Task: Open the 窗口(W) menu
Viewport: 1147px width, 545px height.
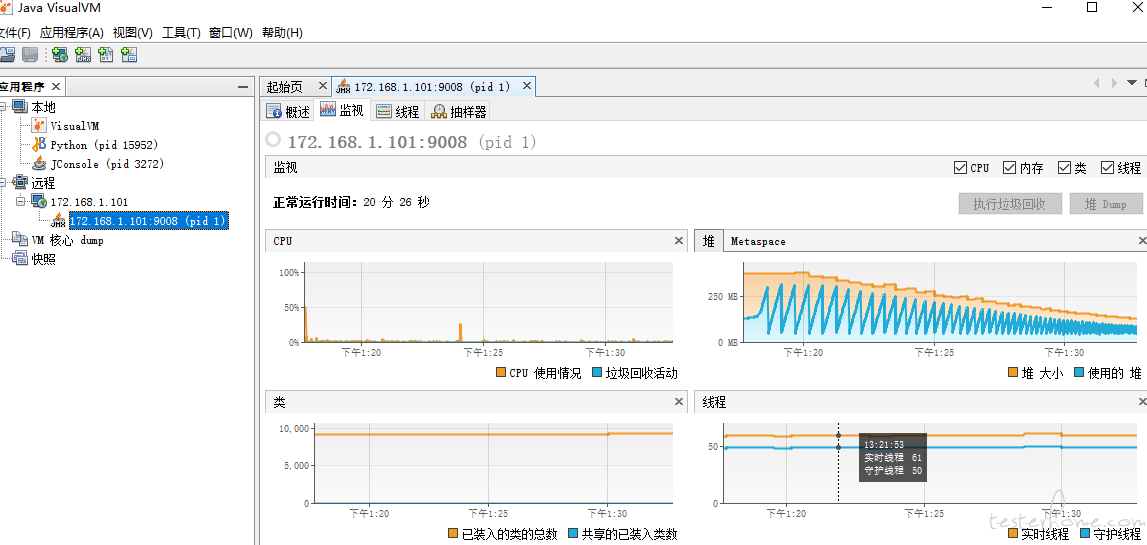Action: point(230,33)
